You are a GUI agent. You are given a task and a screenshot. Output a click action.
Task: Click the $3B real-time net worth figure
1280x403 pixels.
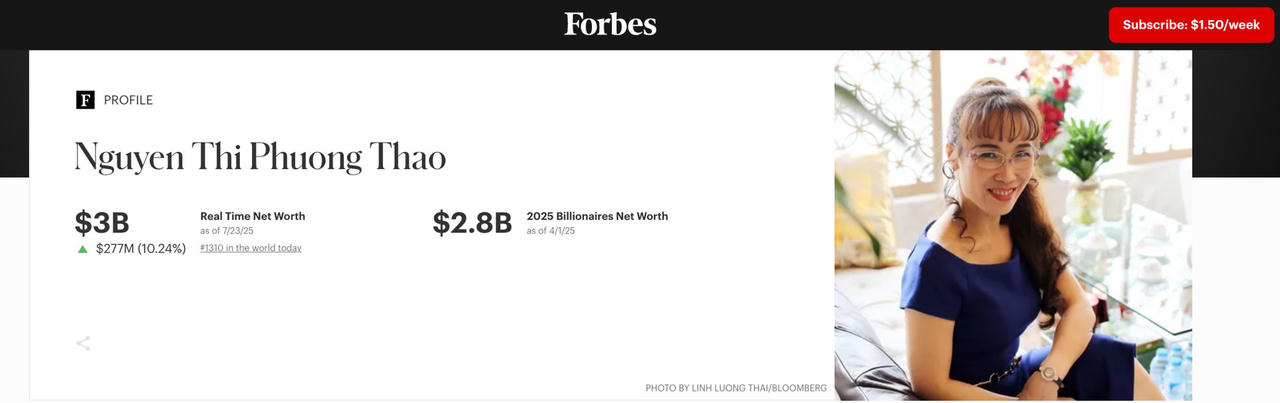click(102, 222)
